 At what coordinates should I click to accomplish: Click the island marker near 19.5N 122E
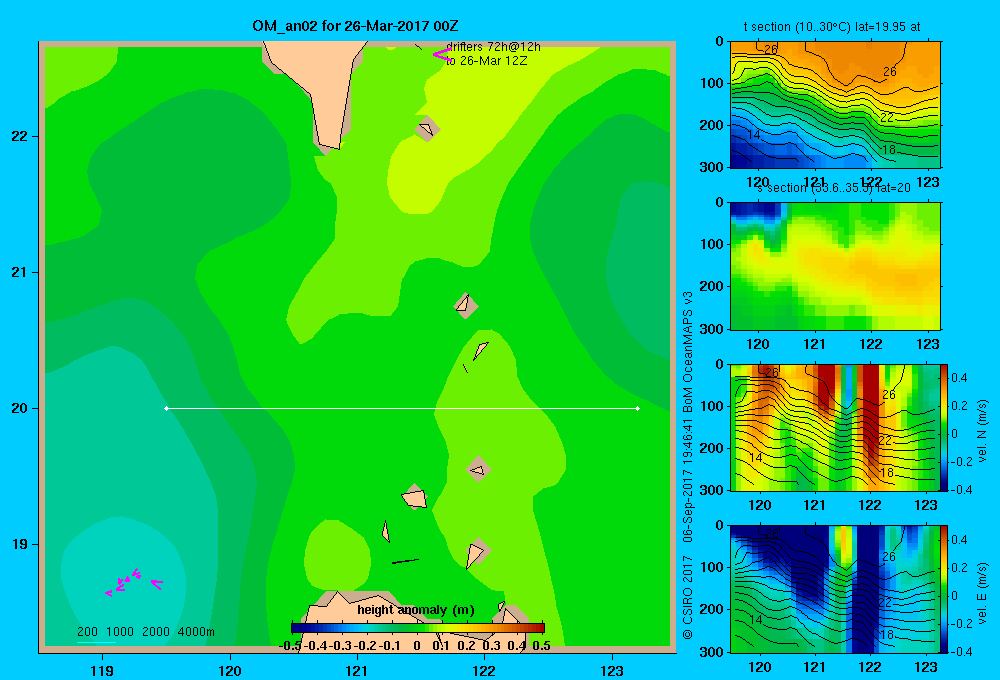click(x=478, y=470)
